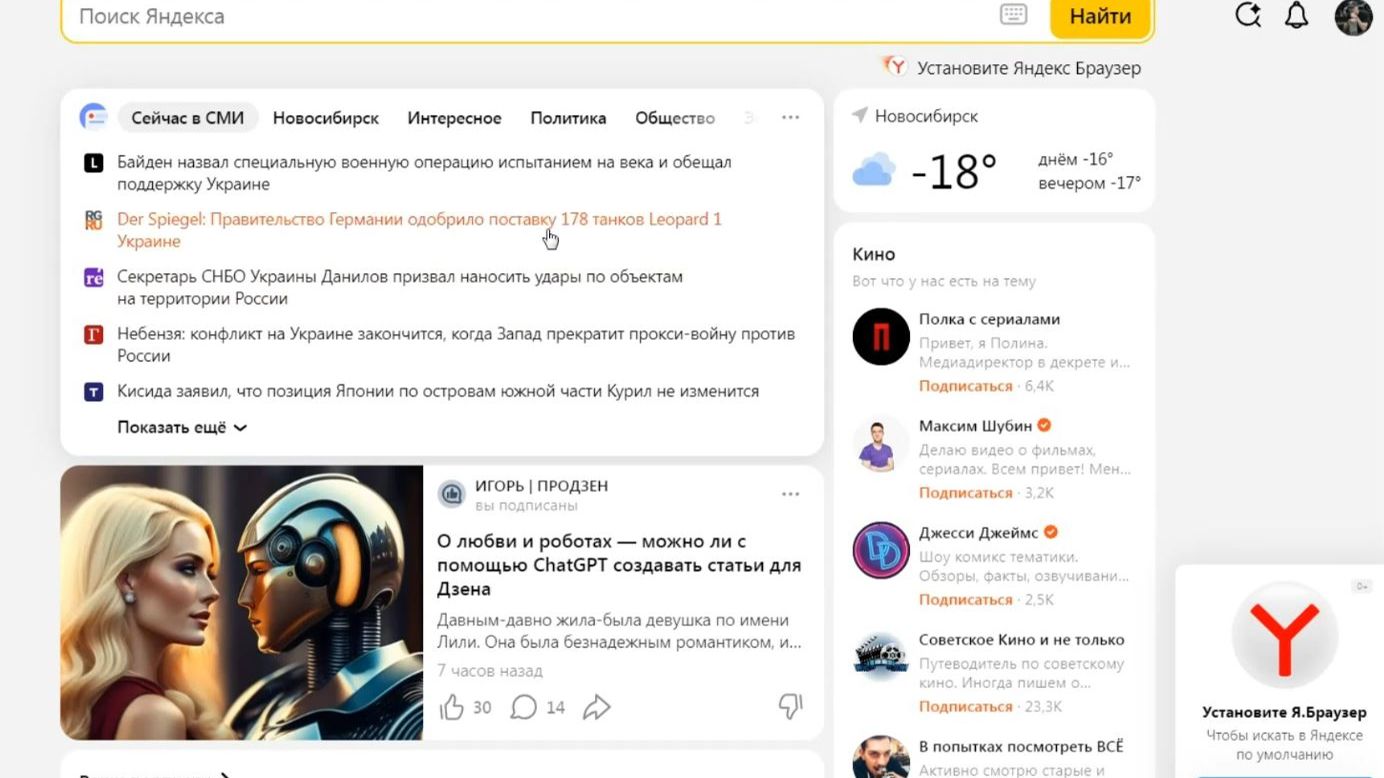Open the user profile avatar

pos(1353,16)
